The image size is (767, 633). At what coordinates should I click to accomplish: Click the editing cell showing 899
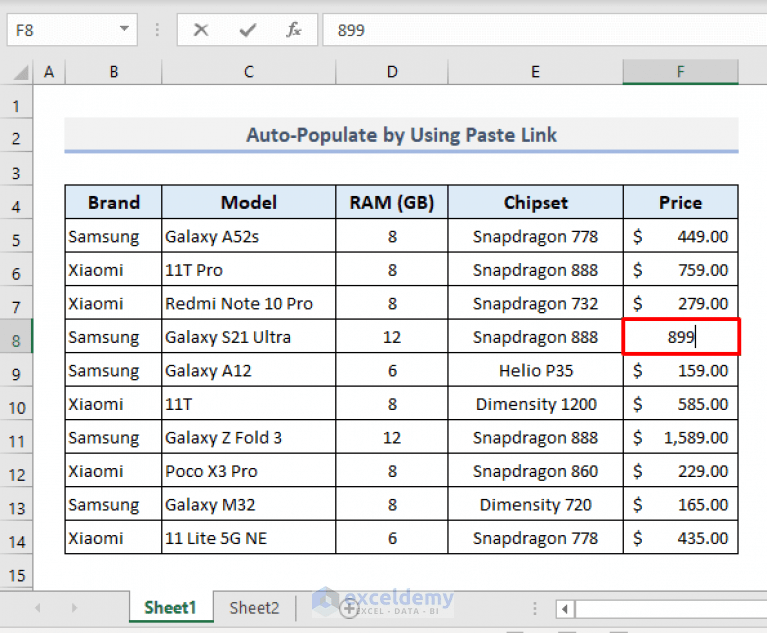pyautogui.click(x=681, y=337)
